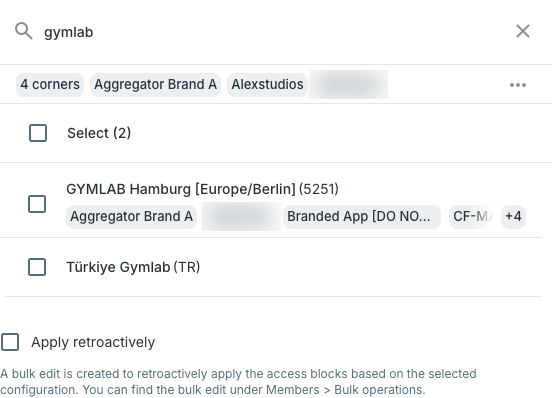The image size is (552, 398).
Task: Pick the Alexstudios filter tag
Action: coord(267,84)
